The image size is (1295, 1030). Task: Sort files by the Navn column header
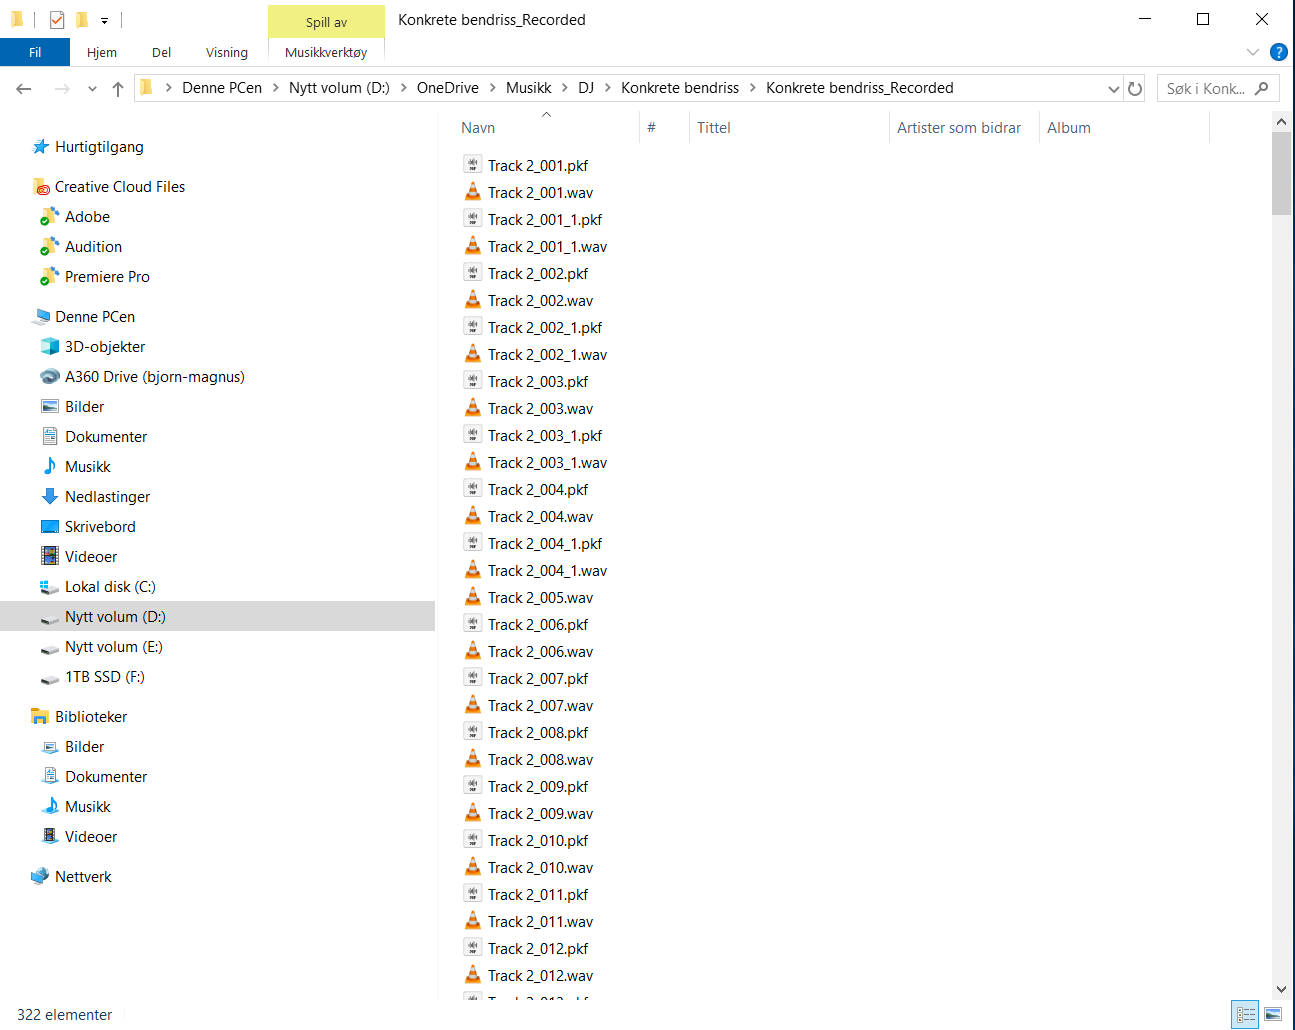pyautogui.click(x=547, y=128)
